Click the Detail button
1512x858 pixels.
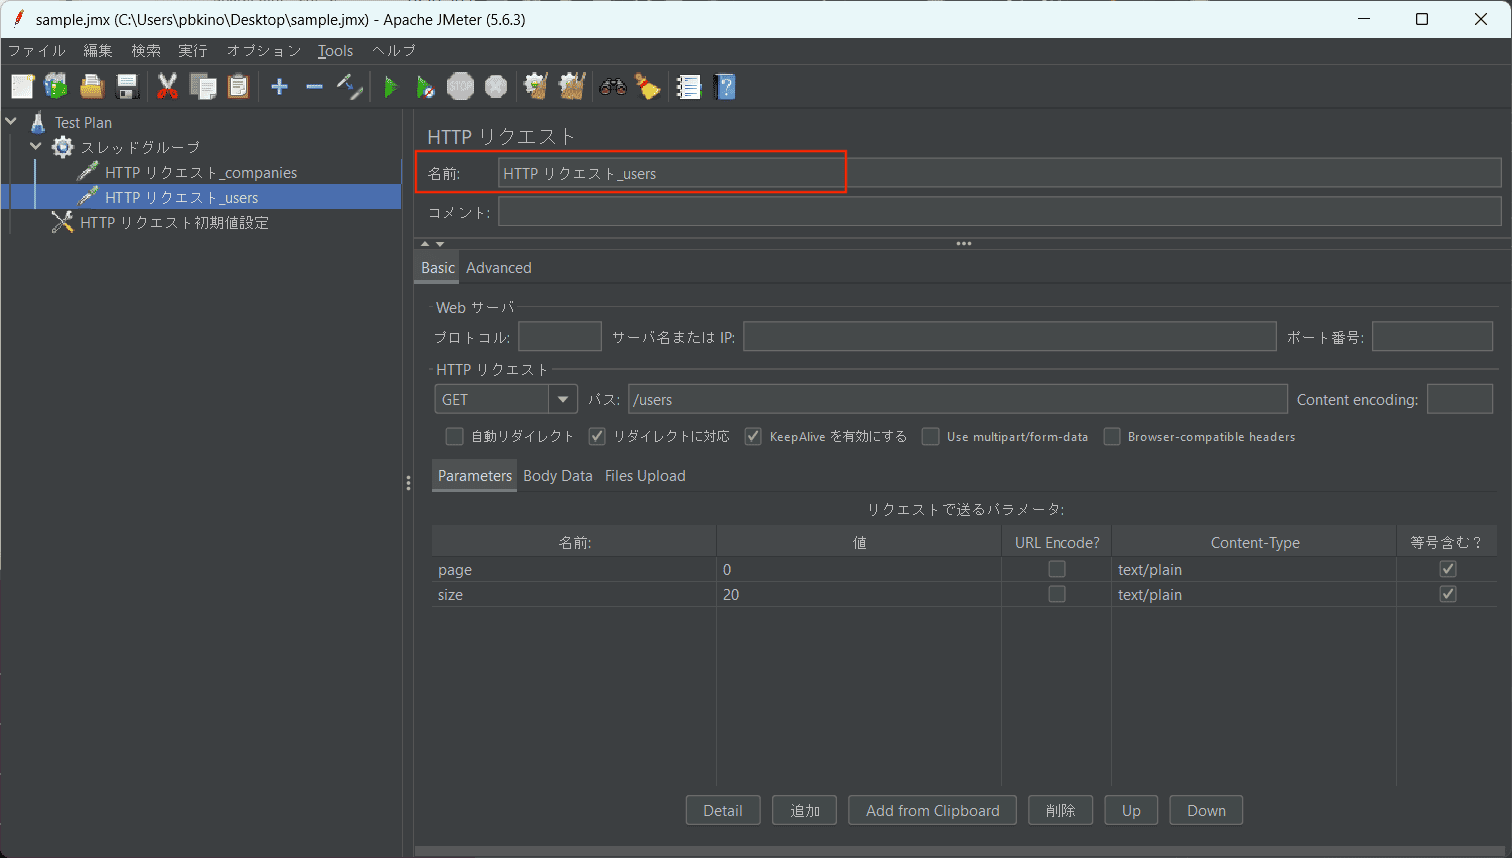[723, 810]
